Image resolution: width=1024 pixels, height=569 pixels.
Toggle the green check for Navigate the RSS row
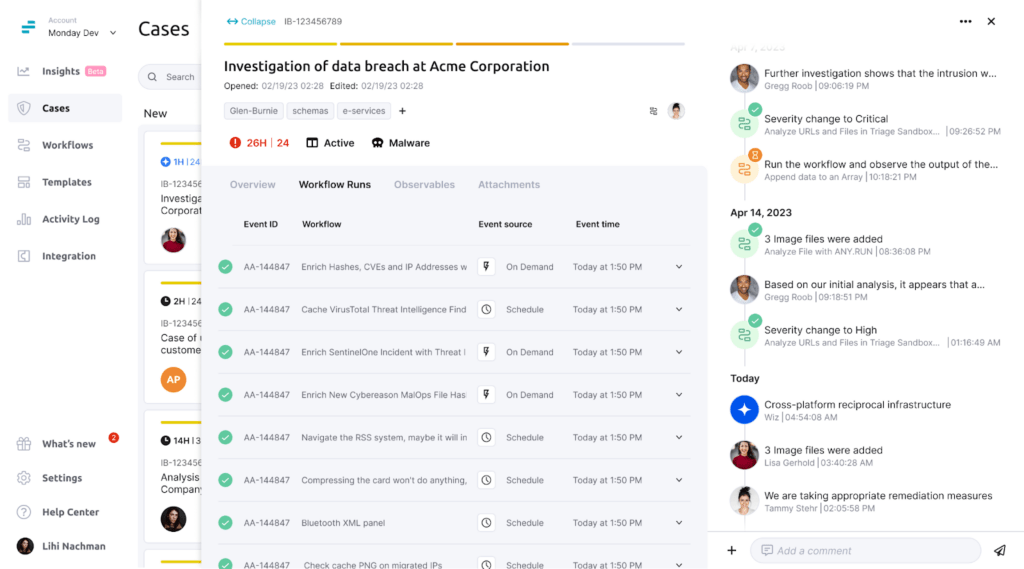click(x=226, y=437)
